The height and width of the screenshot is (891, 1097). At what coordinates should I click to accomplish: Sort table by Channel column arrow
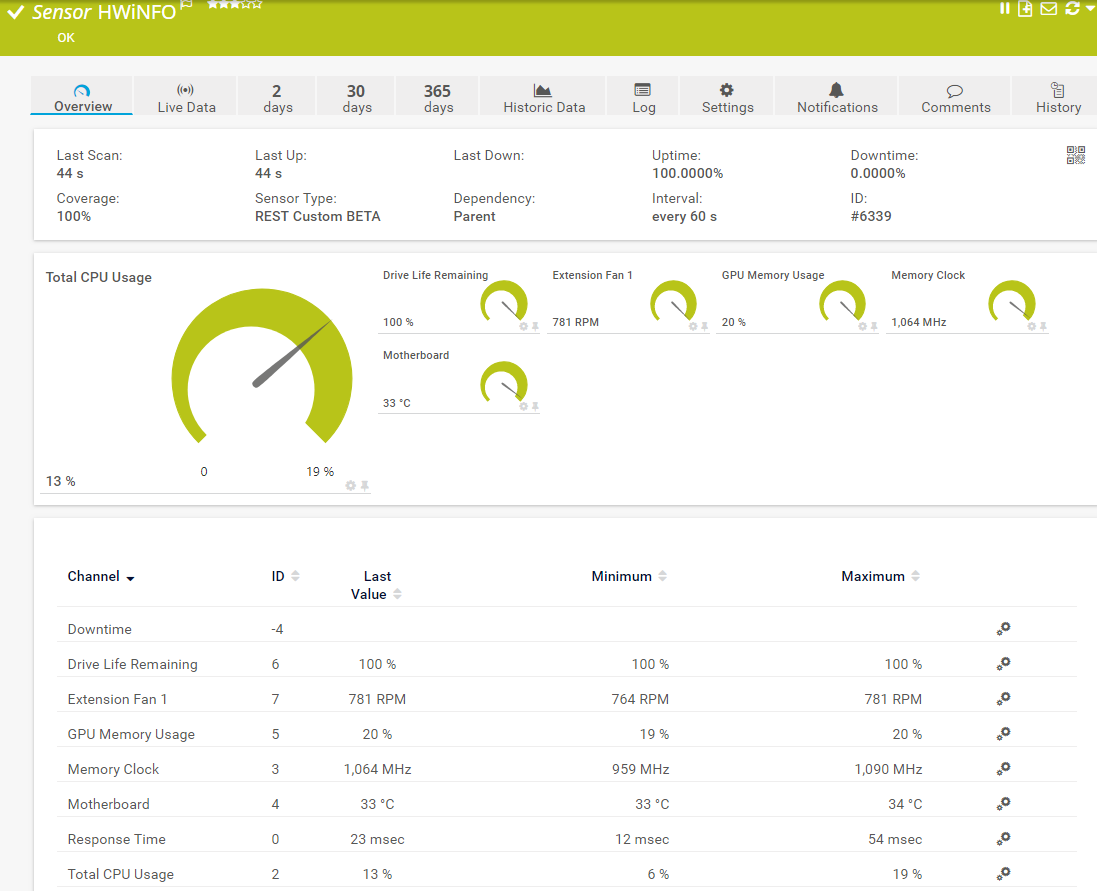pyautogui.click(x=130, y=578)
